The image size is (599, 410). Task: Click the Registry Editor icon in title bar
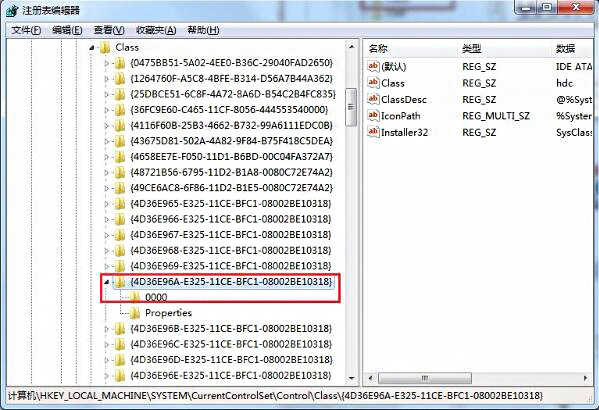[12, 10]
